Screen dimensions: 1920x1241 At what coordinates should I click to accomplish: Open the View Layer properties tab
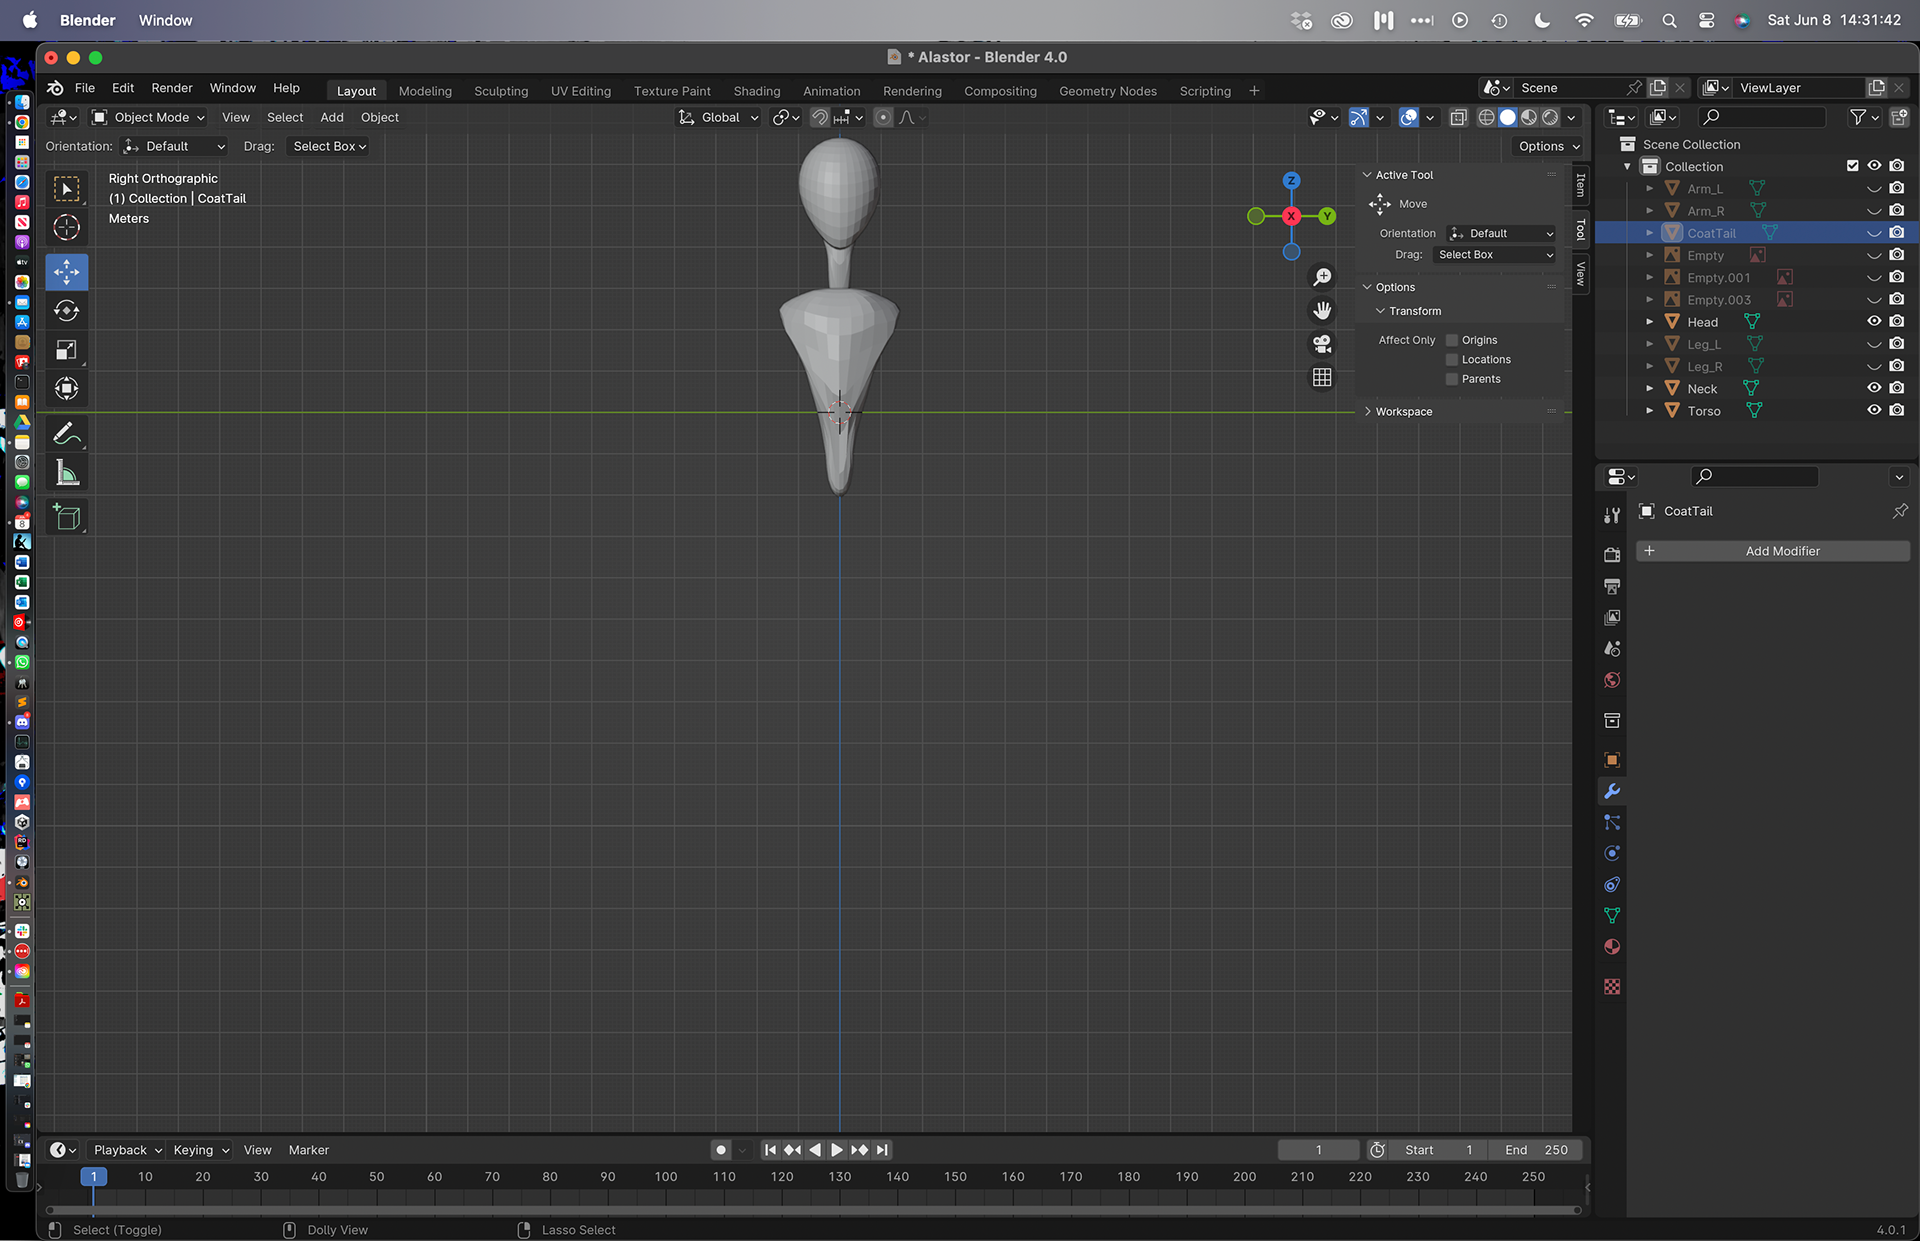(1612, 617)
